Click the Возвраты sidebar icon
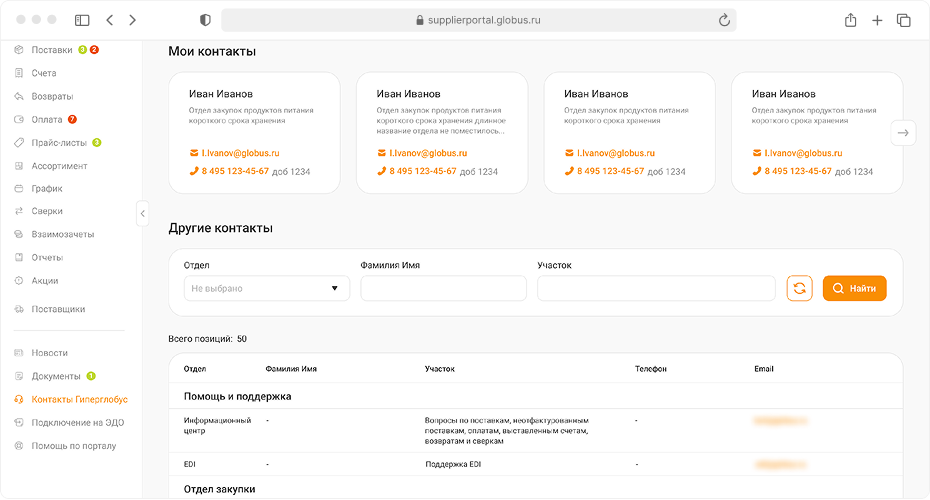 point(19,96)
